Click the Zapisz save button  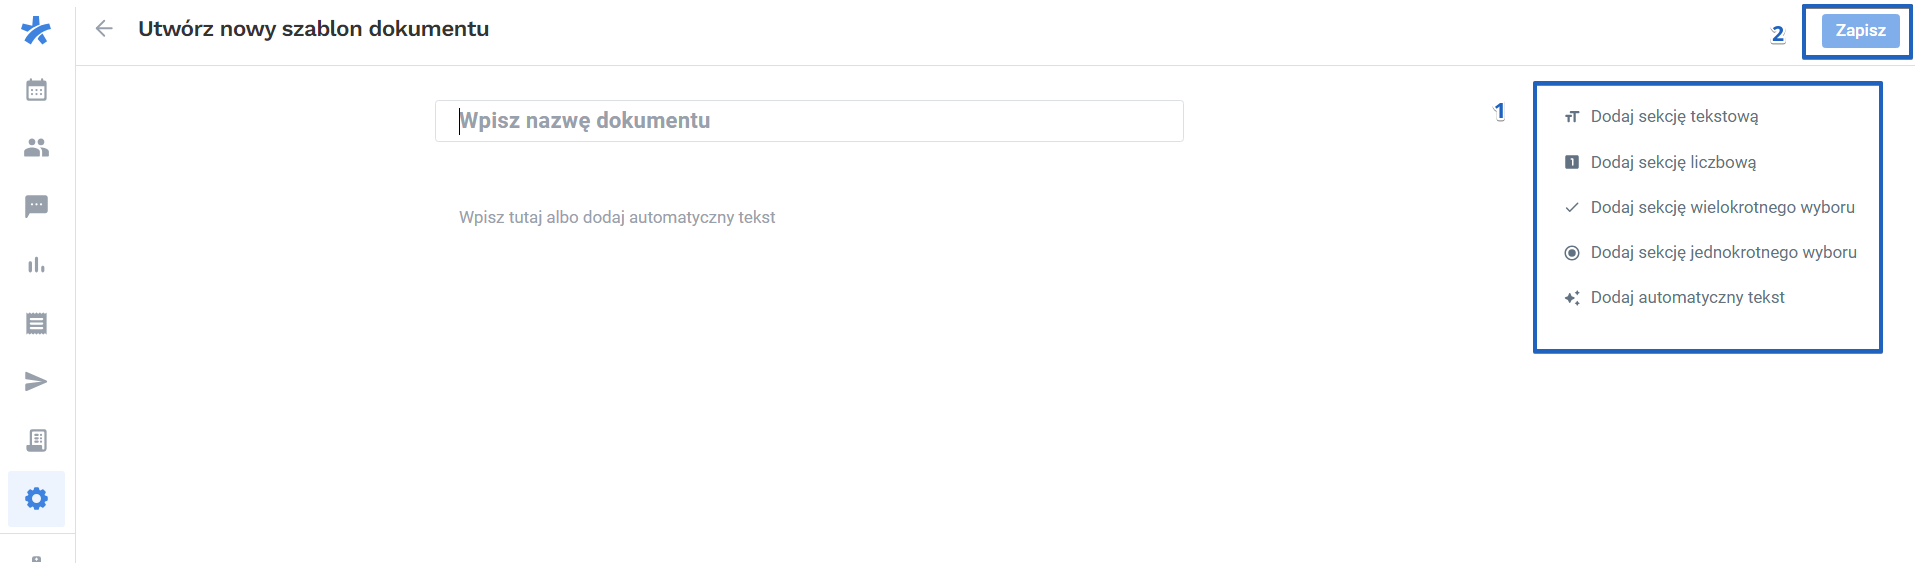click(x=1860, y=31)
